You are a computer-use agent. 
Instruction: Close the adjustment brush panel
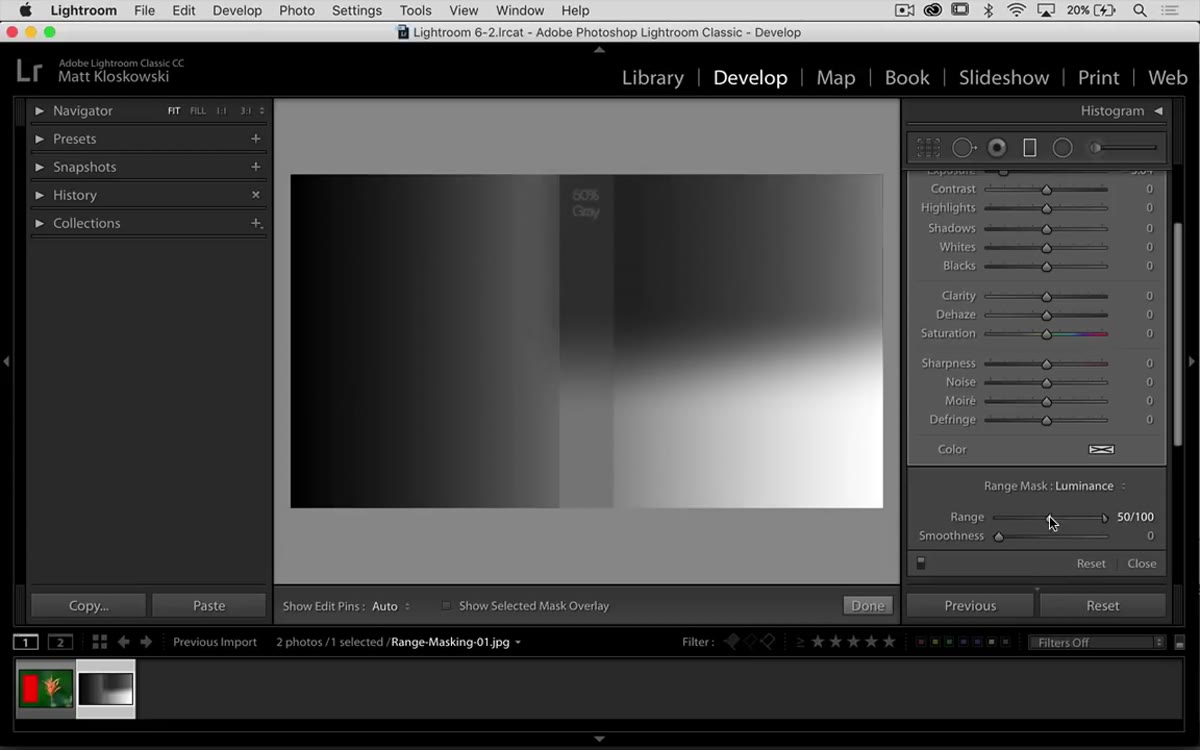pyautogui.click(x=1142, y=564)
